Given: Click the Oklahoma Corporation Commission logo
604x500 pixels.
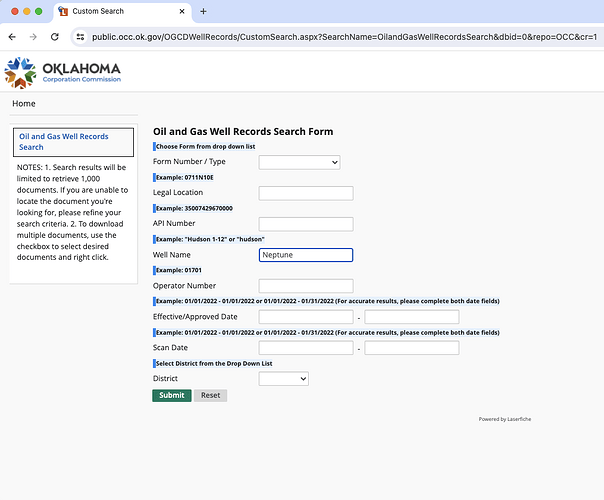Looking at the screenshot, I should (x=62, y=72).
